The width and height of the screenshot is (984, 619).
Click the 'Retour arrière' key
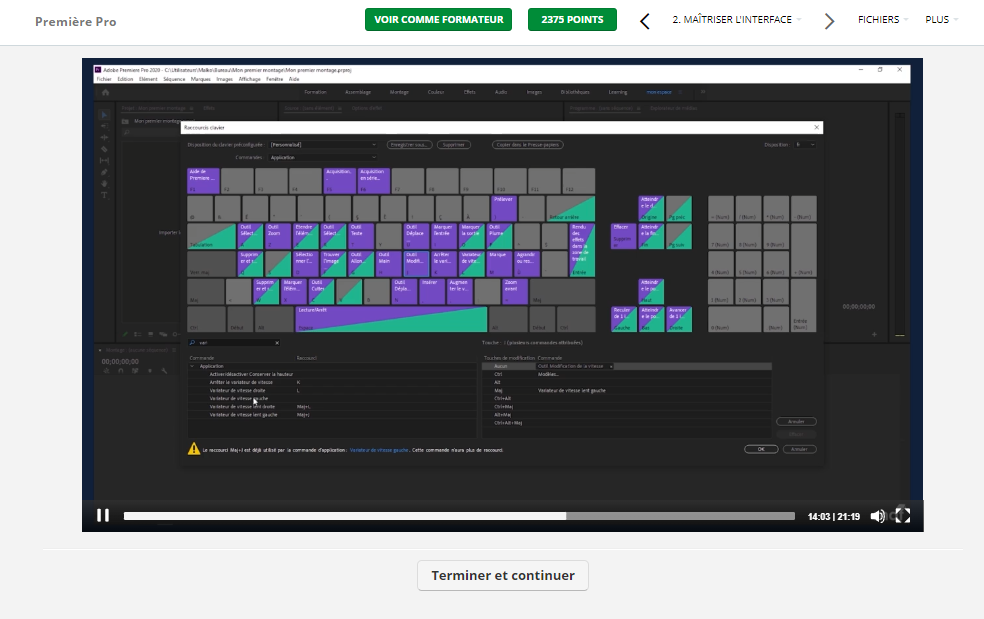click(570, 208)
